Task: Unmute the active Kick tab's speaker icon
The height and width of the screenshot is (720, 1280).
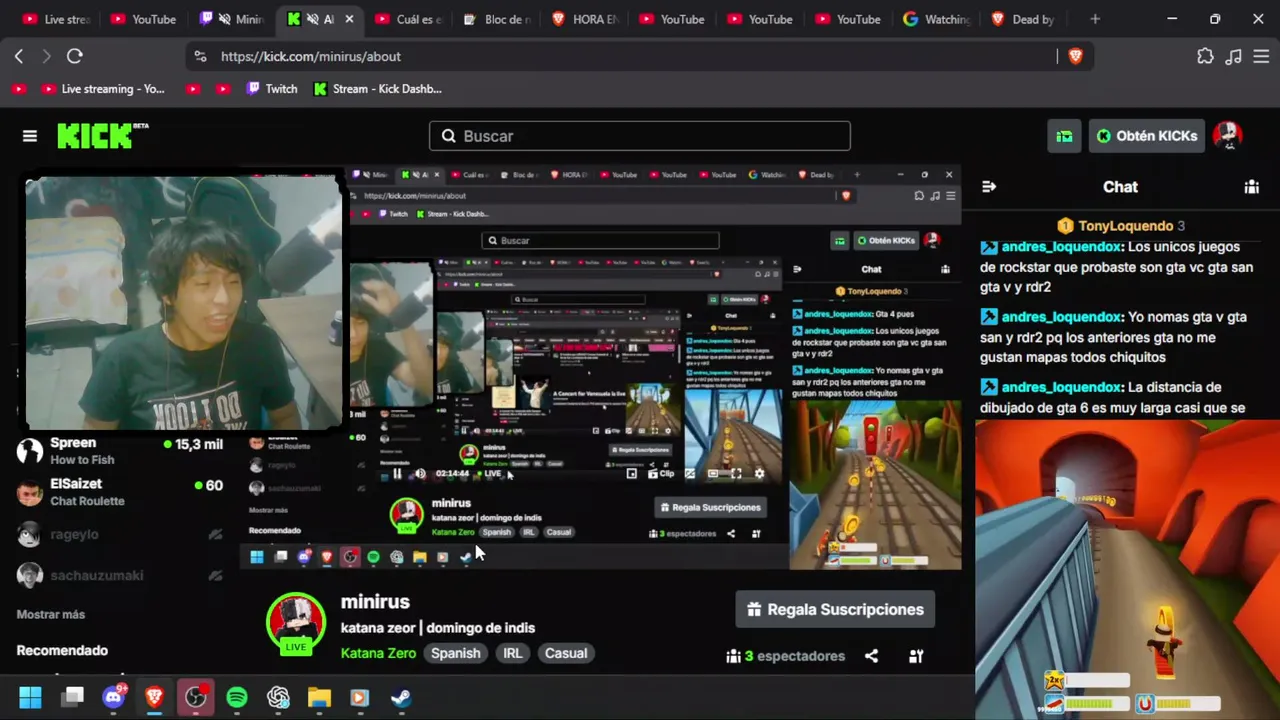Action: (x=313, y=19)
